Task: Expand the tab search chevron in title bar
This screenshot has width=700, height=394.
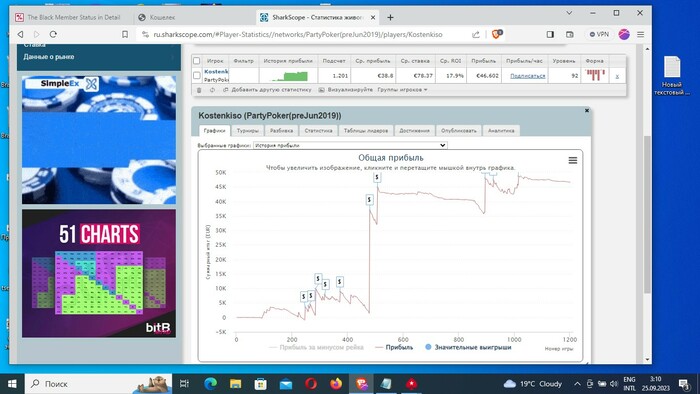Action: 569,13
